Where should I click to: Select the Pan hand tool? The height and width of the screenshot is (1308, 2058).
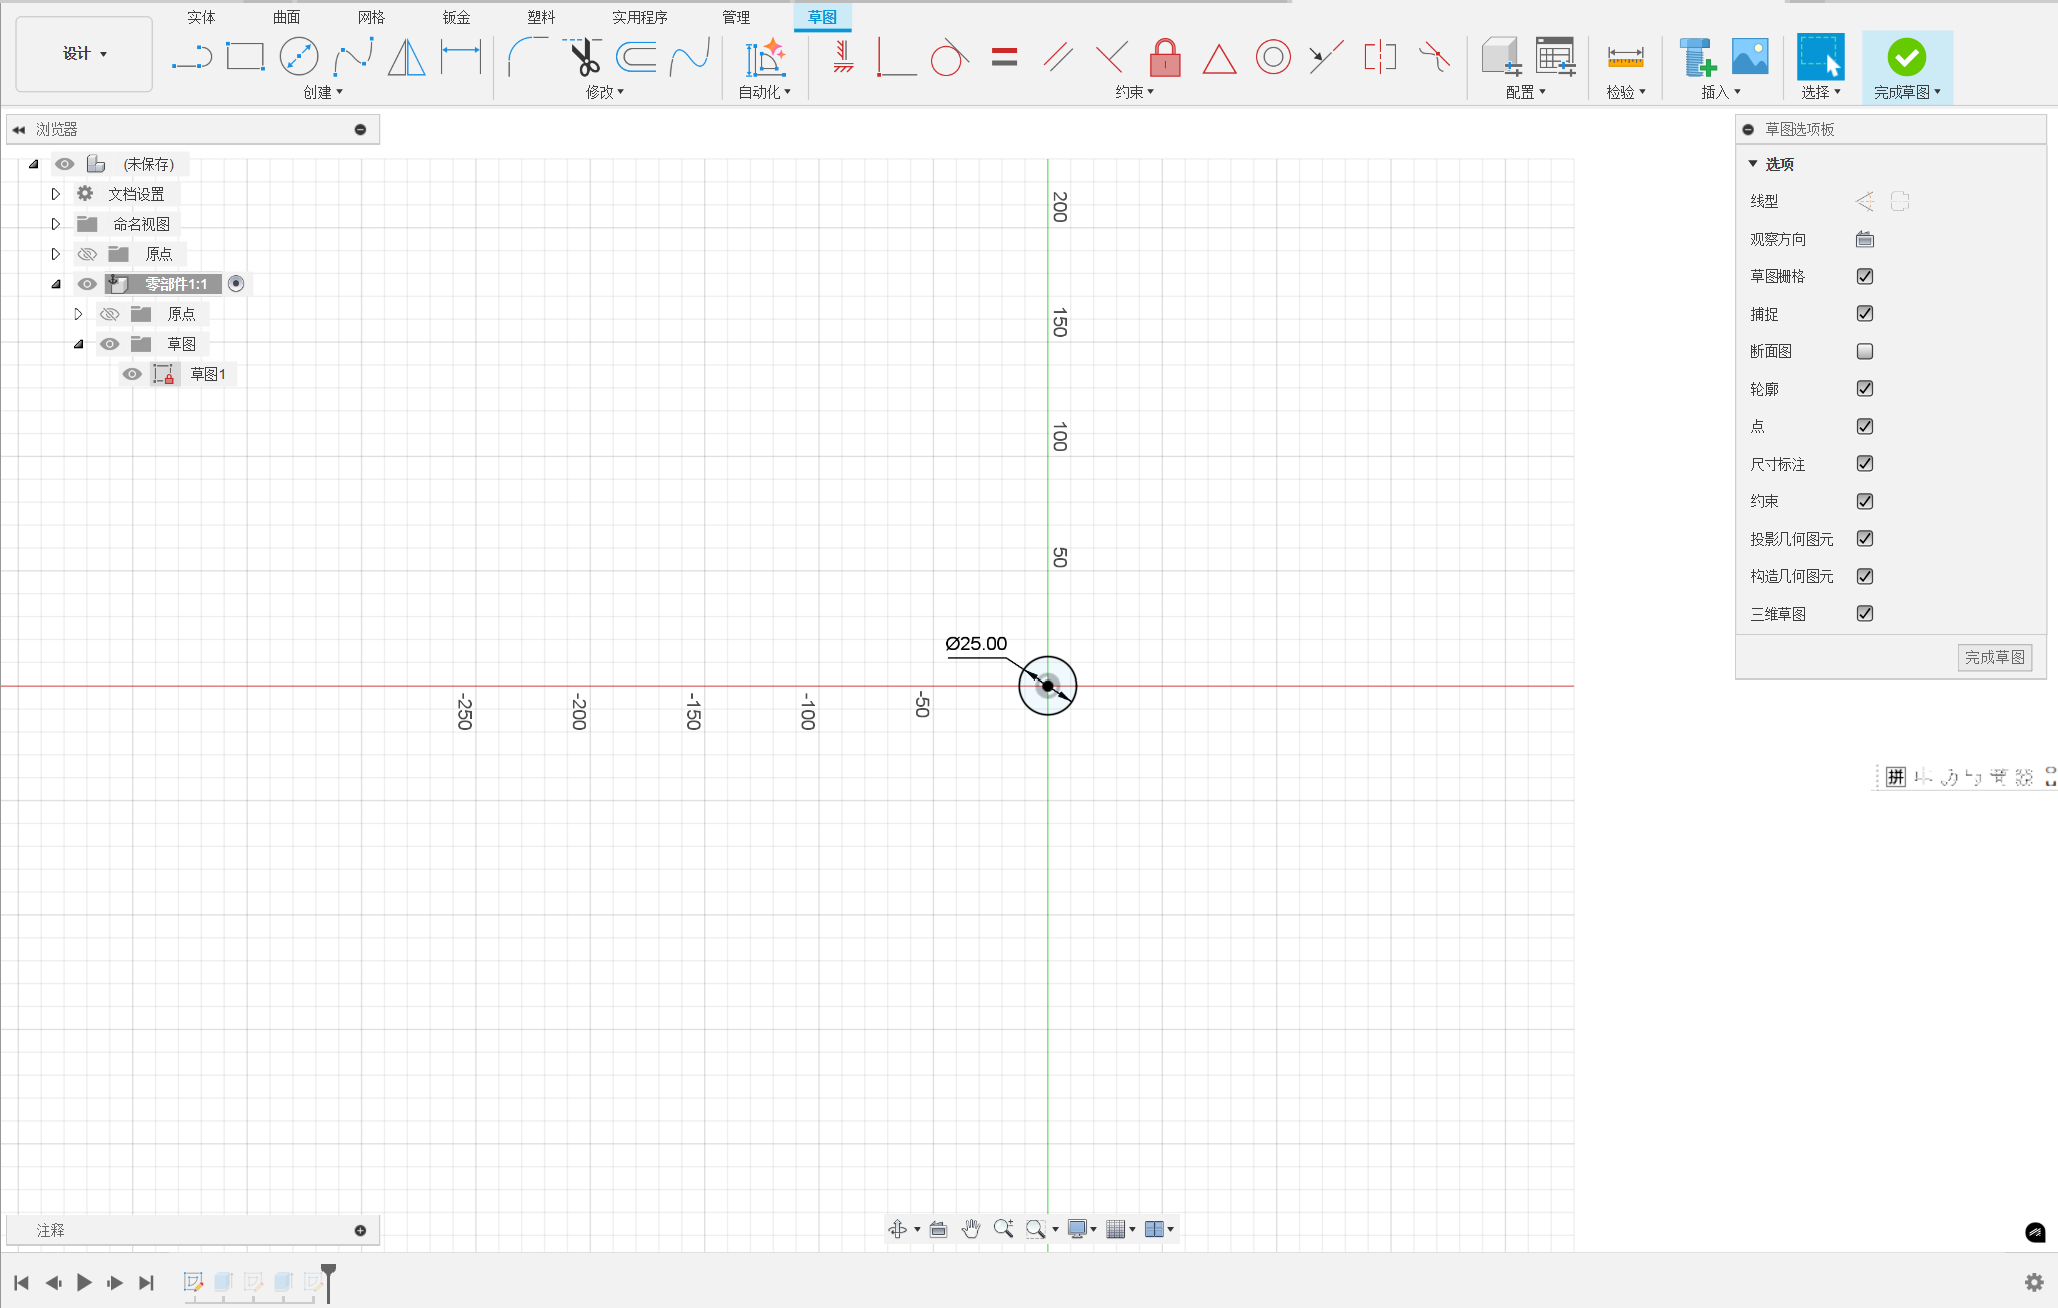[970, 1229]
